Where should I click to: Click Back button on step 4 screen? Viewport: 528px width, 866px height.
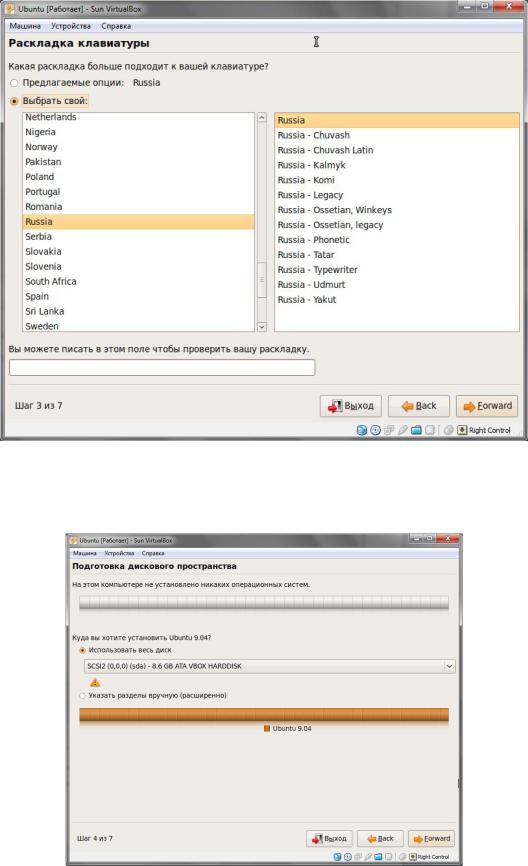coord(380,838)
